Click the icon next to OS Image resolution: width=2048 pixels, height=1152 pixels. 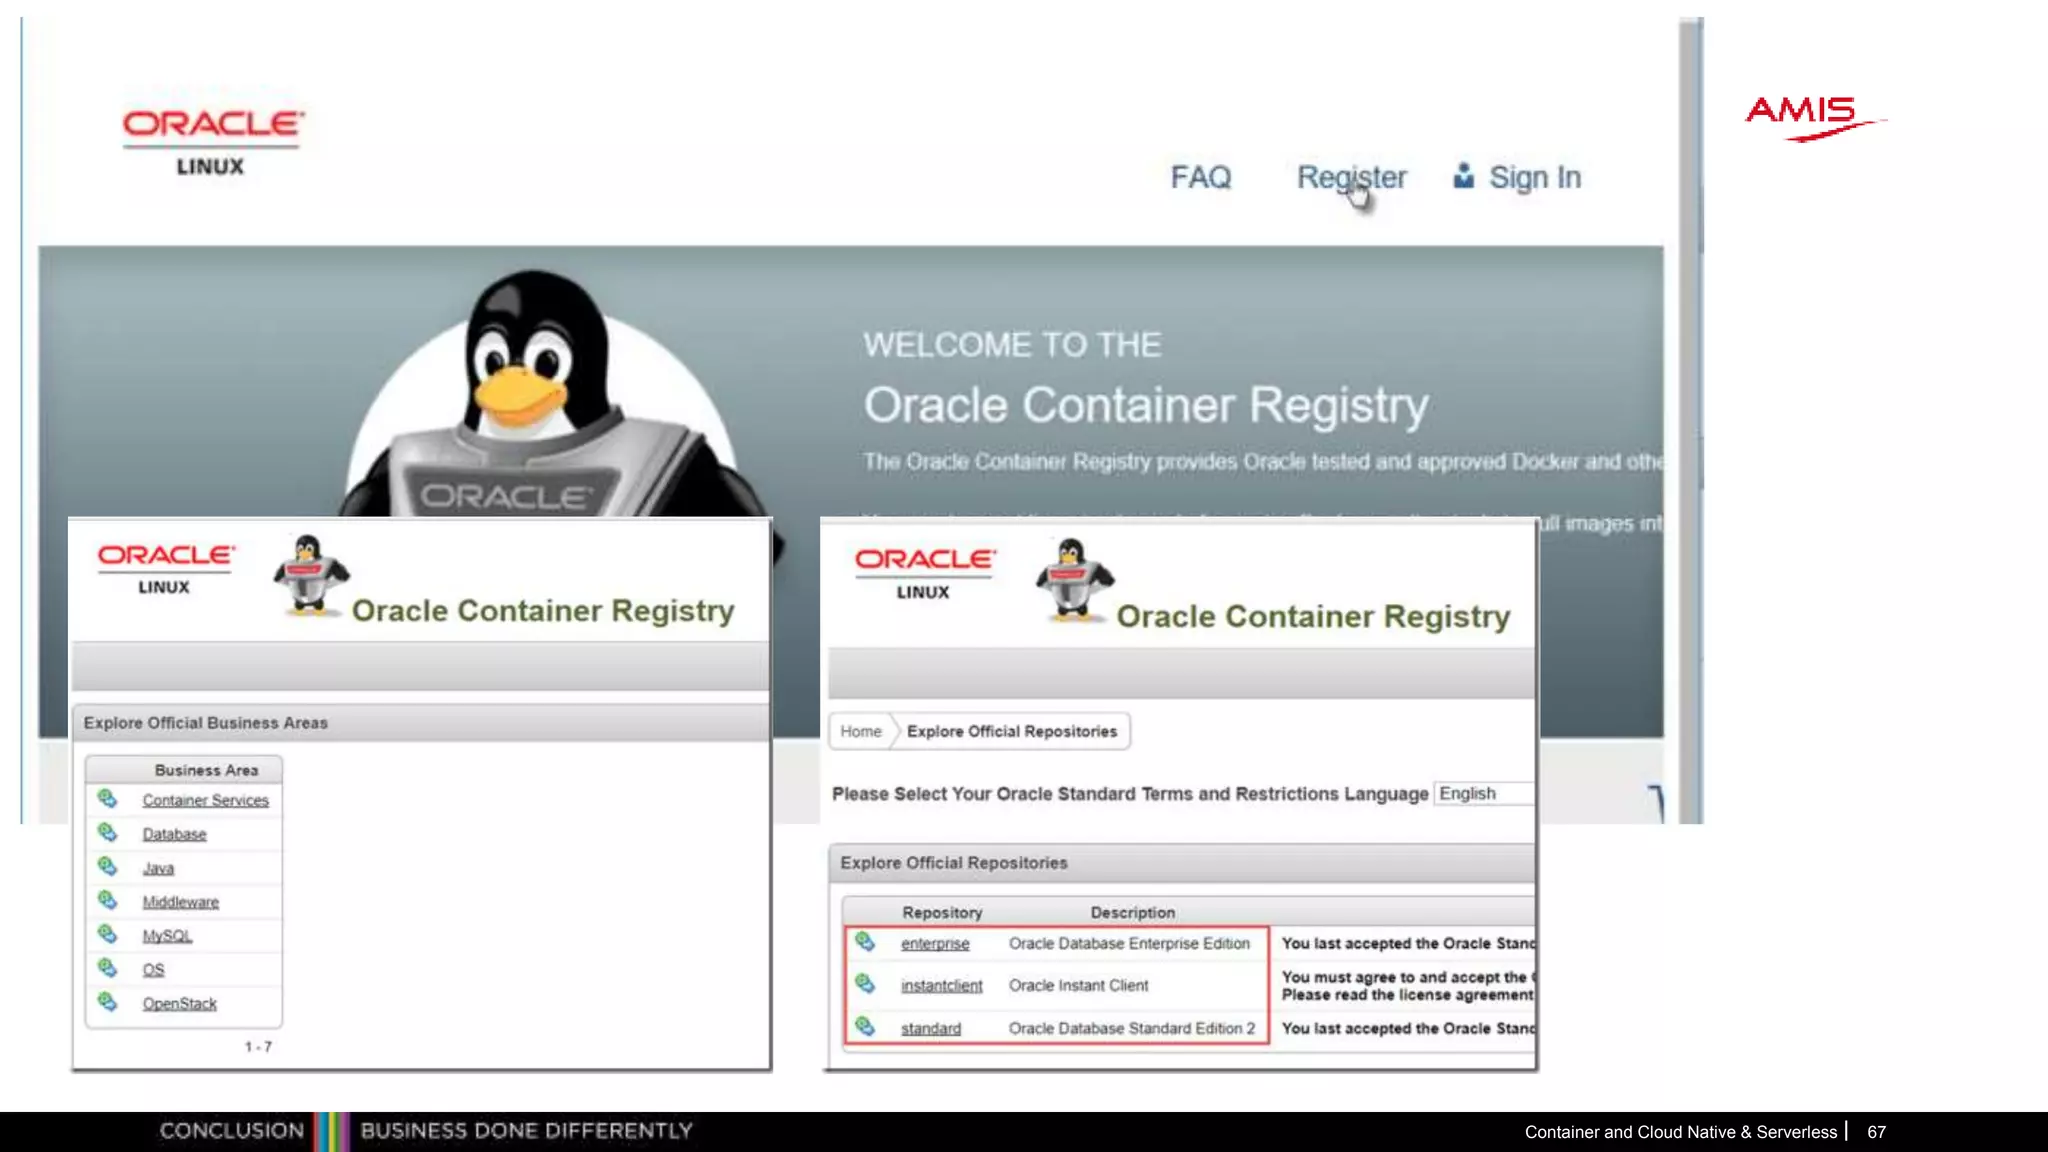click(x=107, y=969)
